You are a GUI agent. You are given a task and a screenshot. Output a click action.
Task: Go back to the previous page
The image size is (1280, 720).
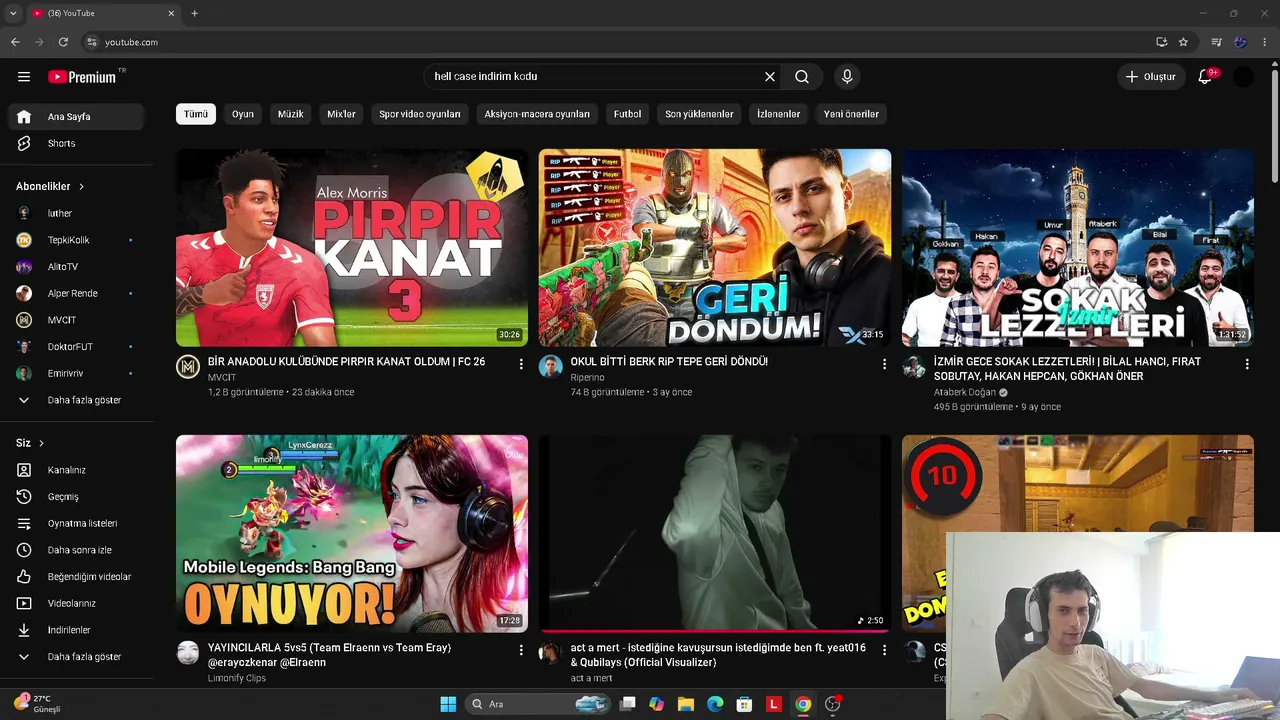pyautogui.click(x=15, y=42)
